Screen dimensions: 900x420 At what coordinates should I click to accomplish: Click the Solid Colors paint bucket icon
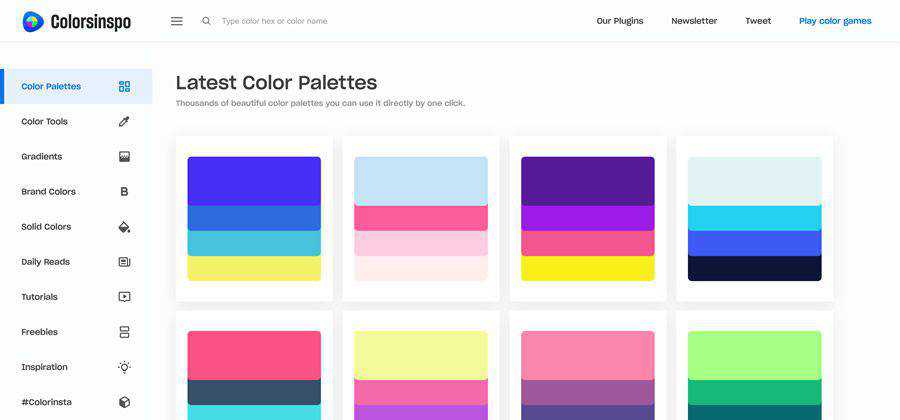[x=124, y=227]
